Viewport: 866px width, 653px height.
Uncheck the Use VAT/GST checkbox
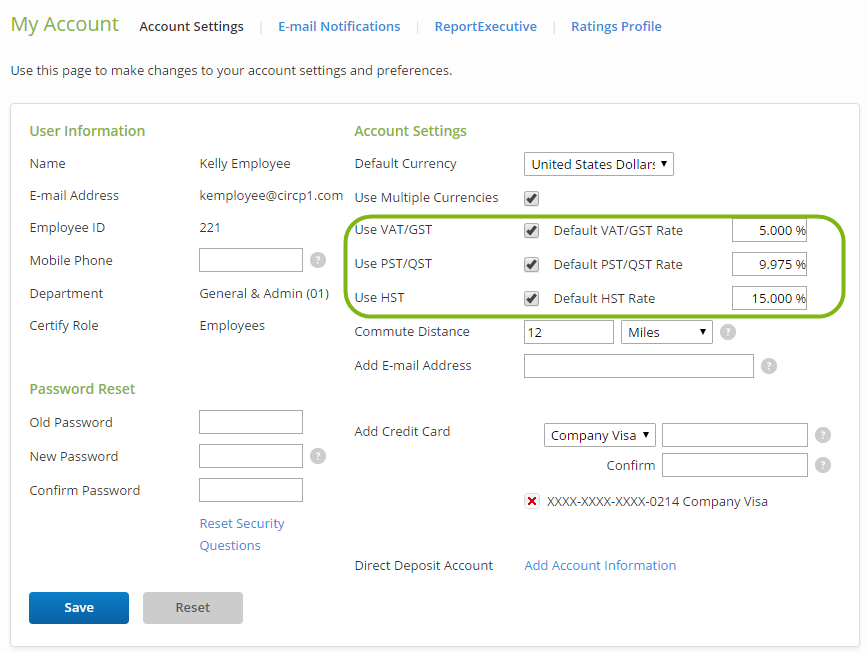click(x=531, y=230)
